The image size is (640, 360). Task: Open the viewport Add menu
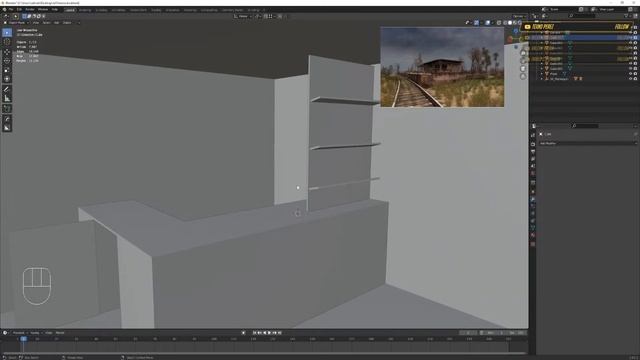click(57, 23)
